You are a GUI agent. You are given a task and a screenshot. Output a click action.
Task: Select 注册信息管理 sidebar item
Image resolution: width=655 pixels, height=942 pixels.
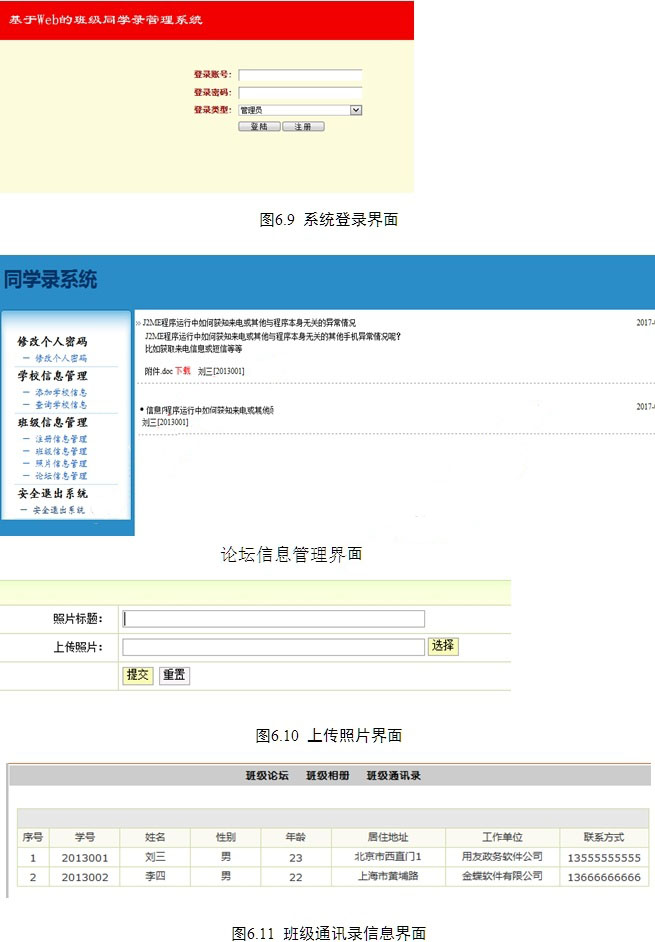pyautogui.click(x=61, y=440)
